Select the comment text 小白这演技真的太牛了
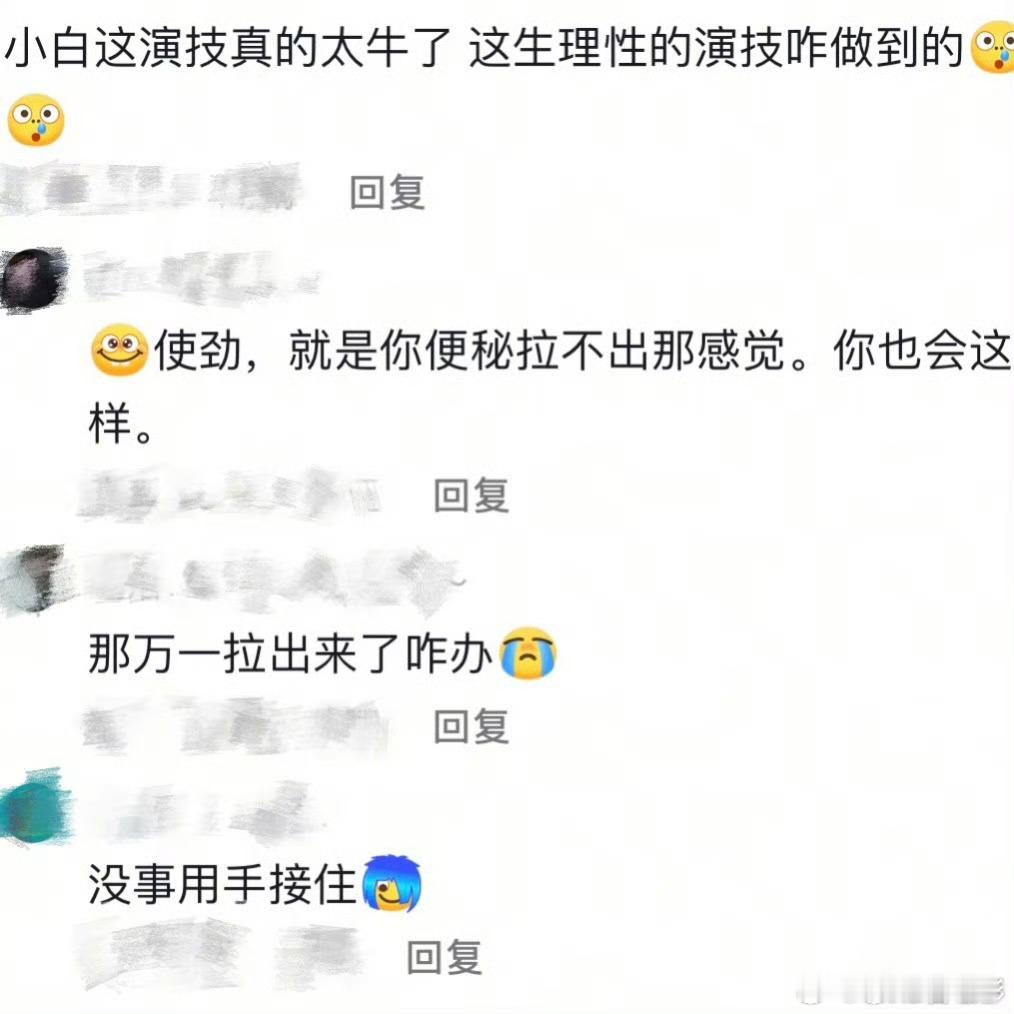 point(227,48)
